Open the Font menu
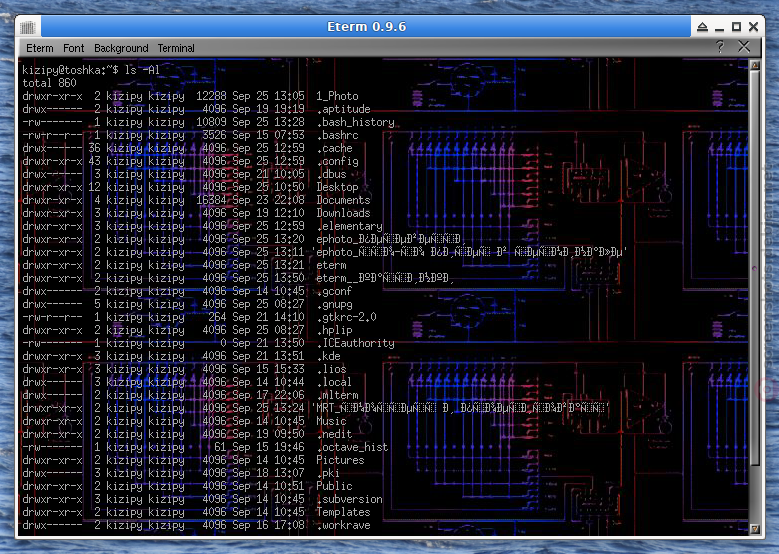Screen dimensions: 779x554 tap(74, 48)
